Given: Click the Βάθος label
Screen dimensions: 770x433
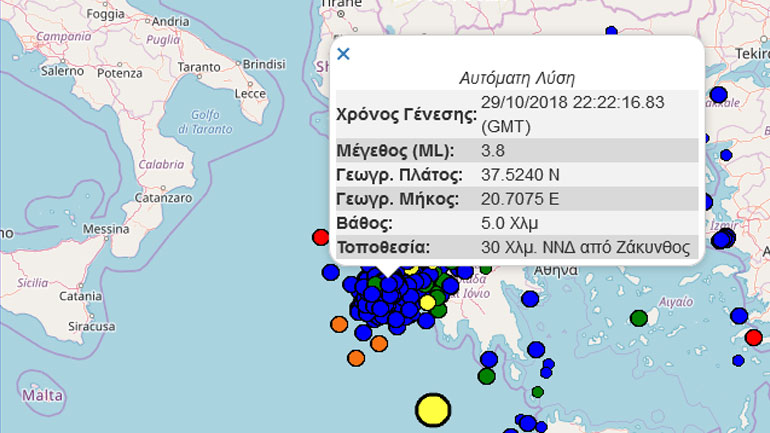Looking at the screenshot, I should coord(364,223).
